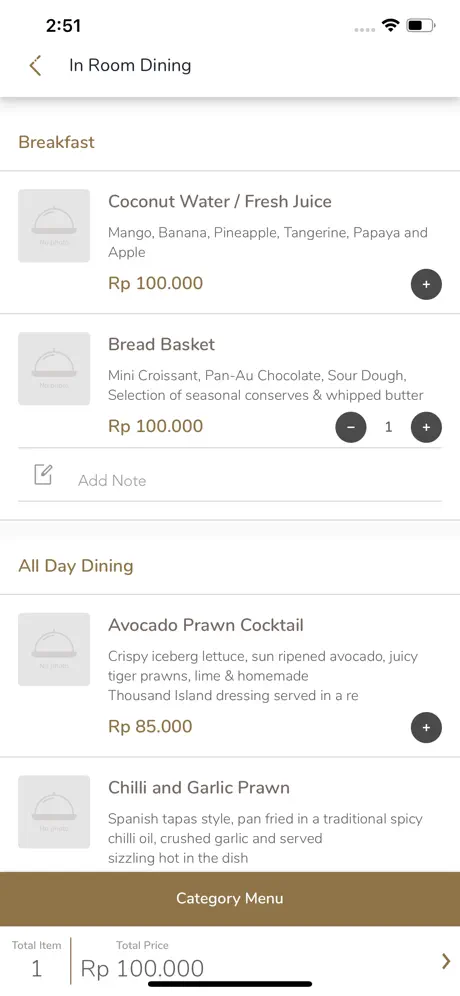
Task: Open the Avocado Prawn Cocktail placeholder image
Action: (x=54, y=649)
